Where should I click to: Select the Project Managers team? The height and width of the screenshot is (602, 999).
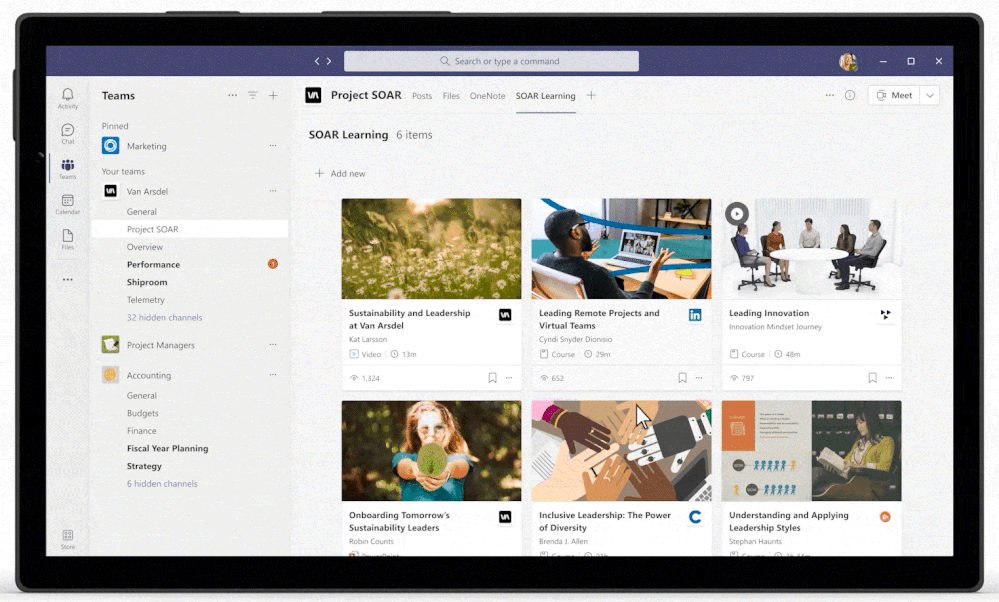(190, 345)
